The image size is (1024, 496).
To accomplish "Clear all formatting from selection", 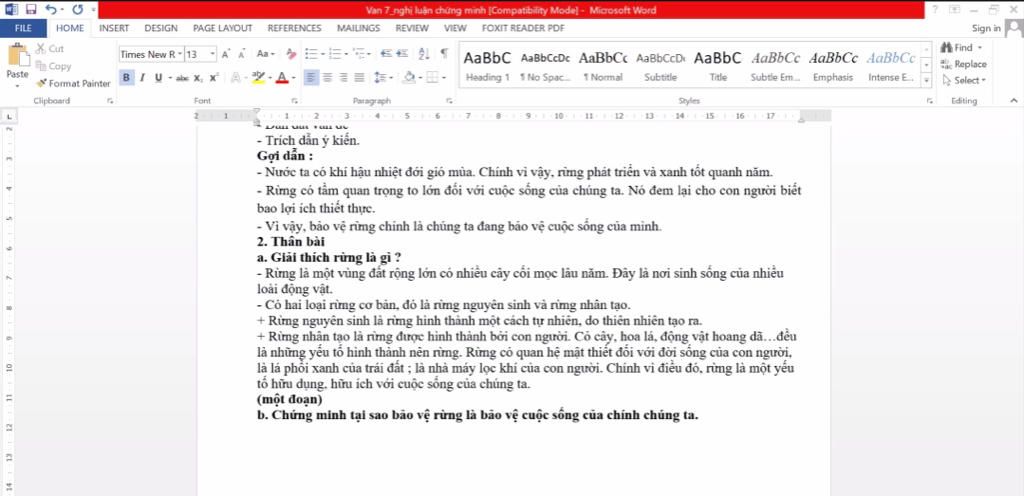I will pyautogui.click(x=291, y=54).
